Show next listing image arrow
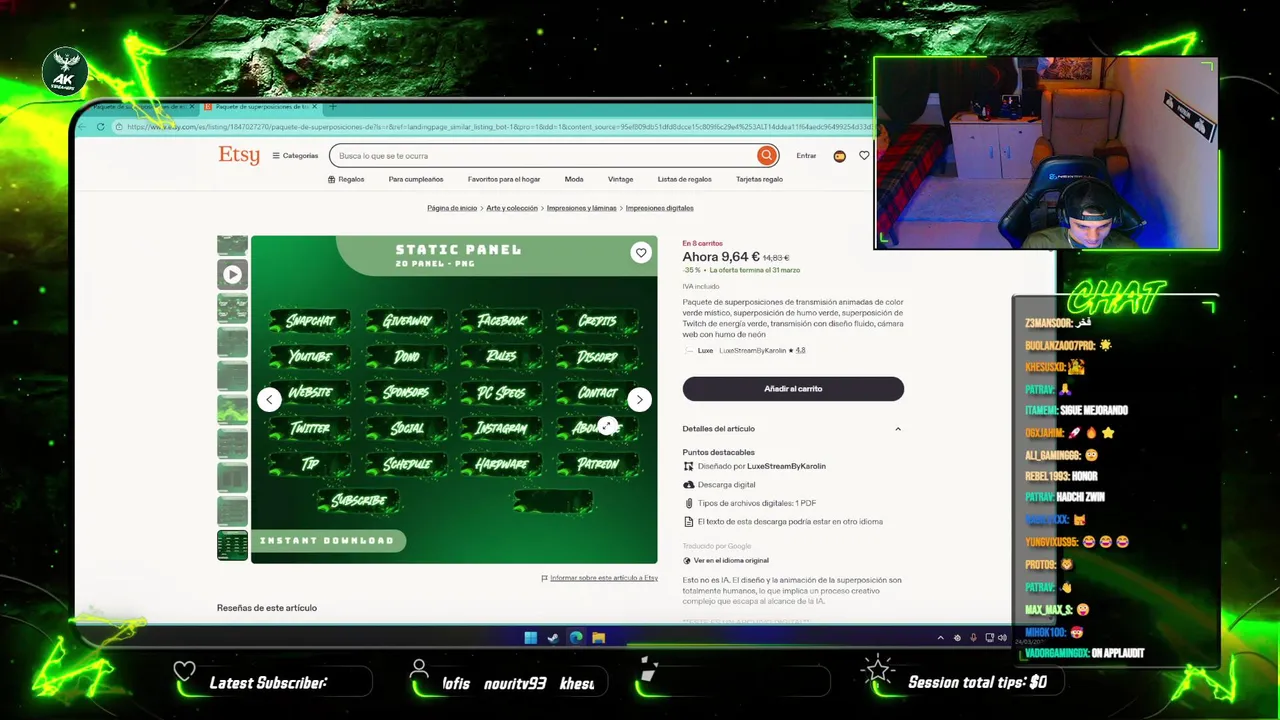Viewport: 1280px width, 720px height. click(x=640, y=400)
